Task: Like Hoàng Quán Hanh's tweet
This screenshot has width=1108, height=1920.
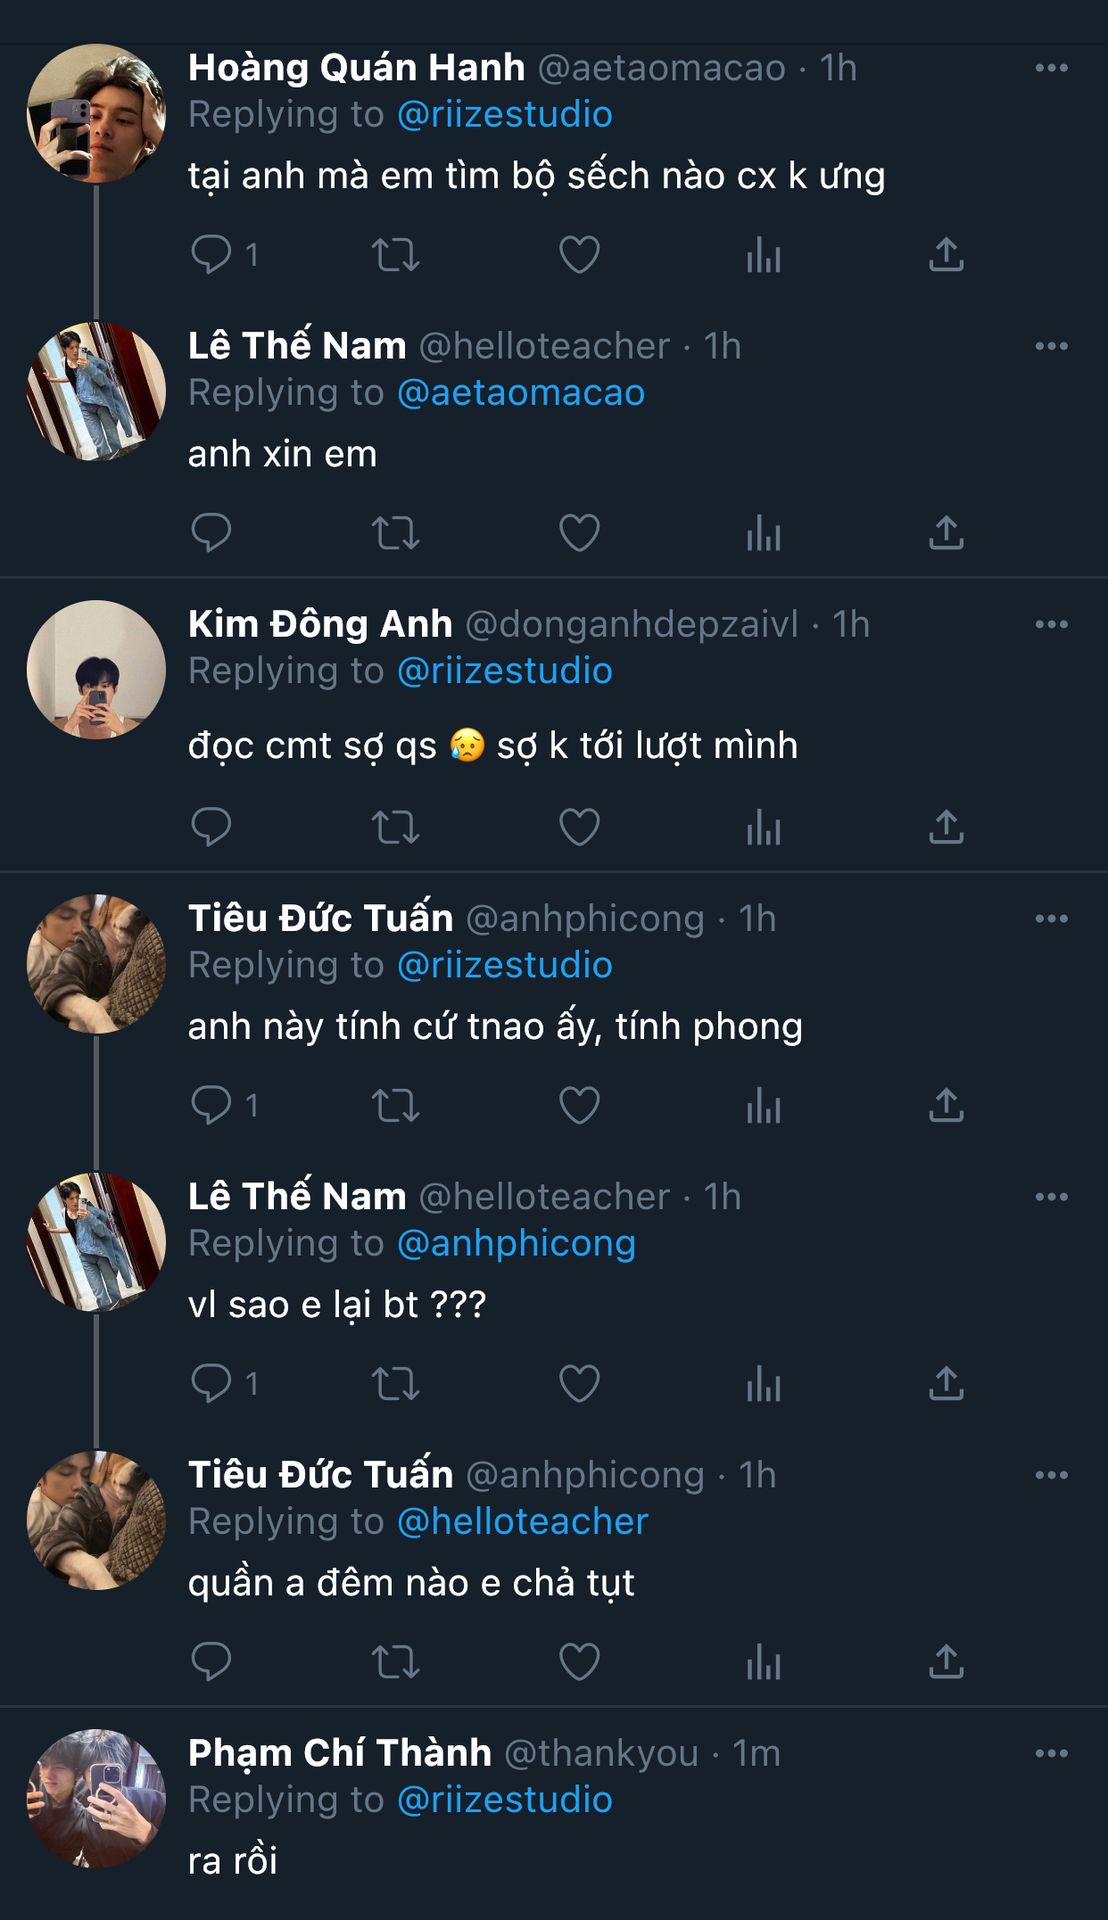Action: coord(579,254)
